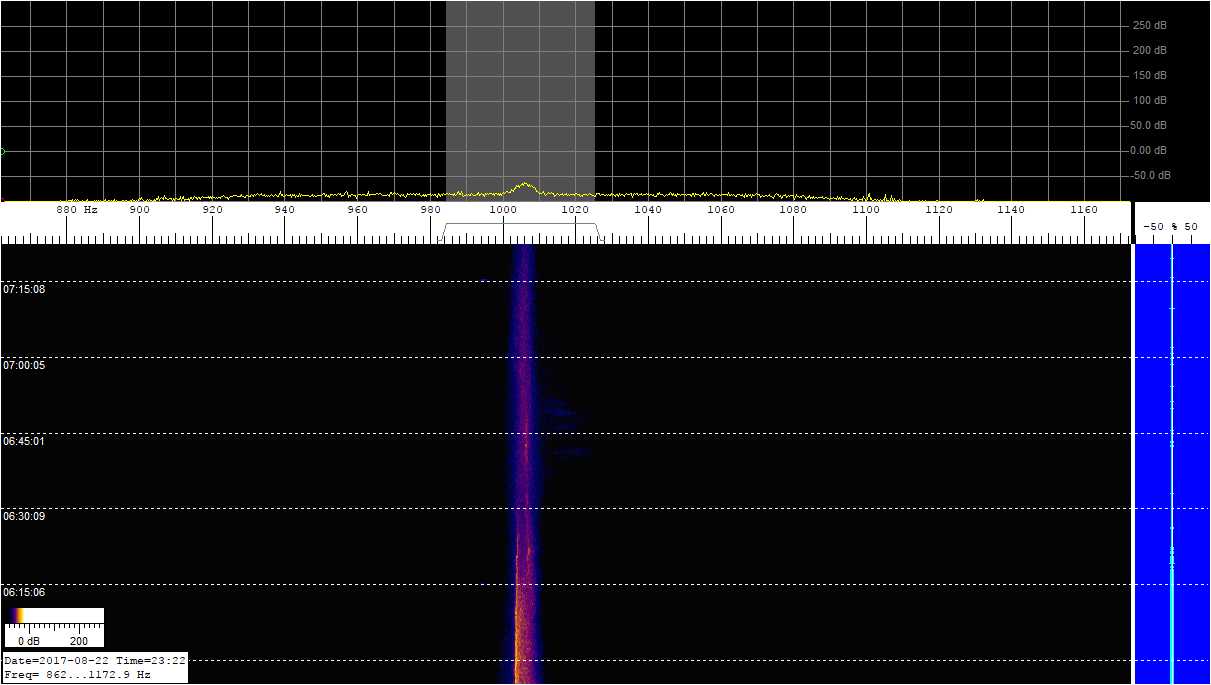Click the filter passband bracket on the frequency scale
Viewport: 1211px width, 685px height.
(520, 227)
